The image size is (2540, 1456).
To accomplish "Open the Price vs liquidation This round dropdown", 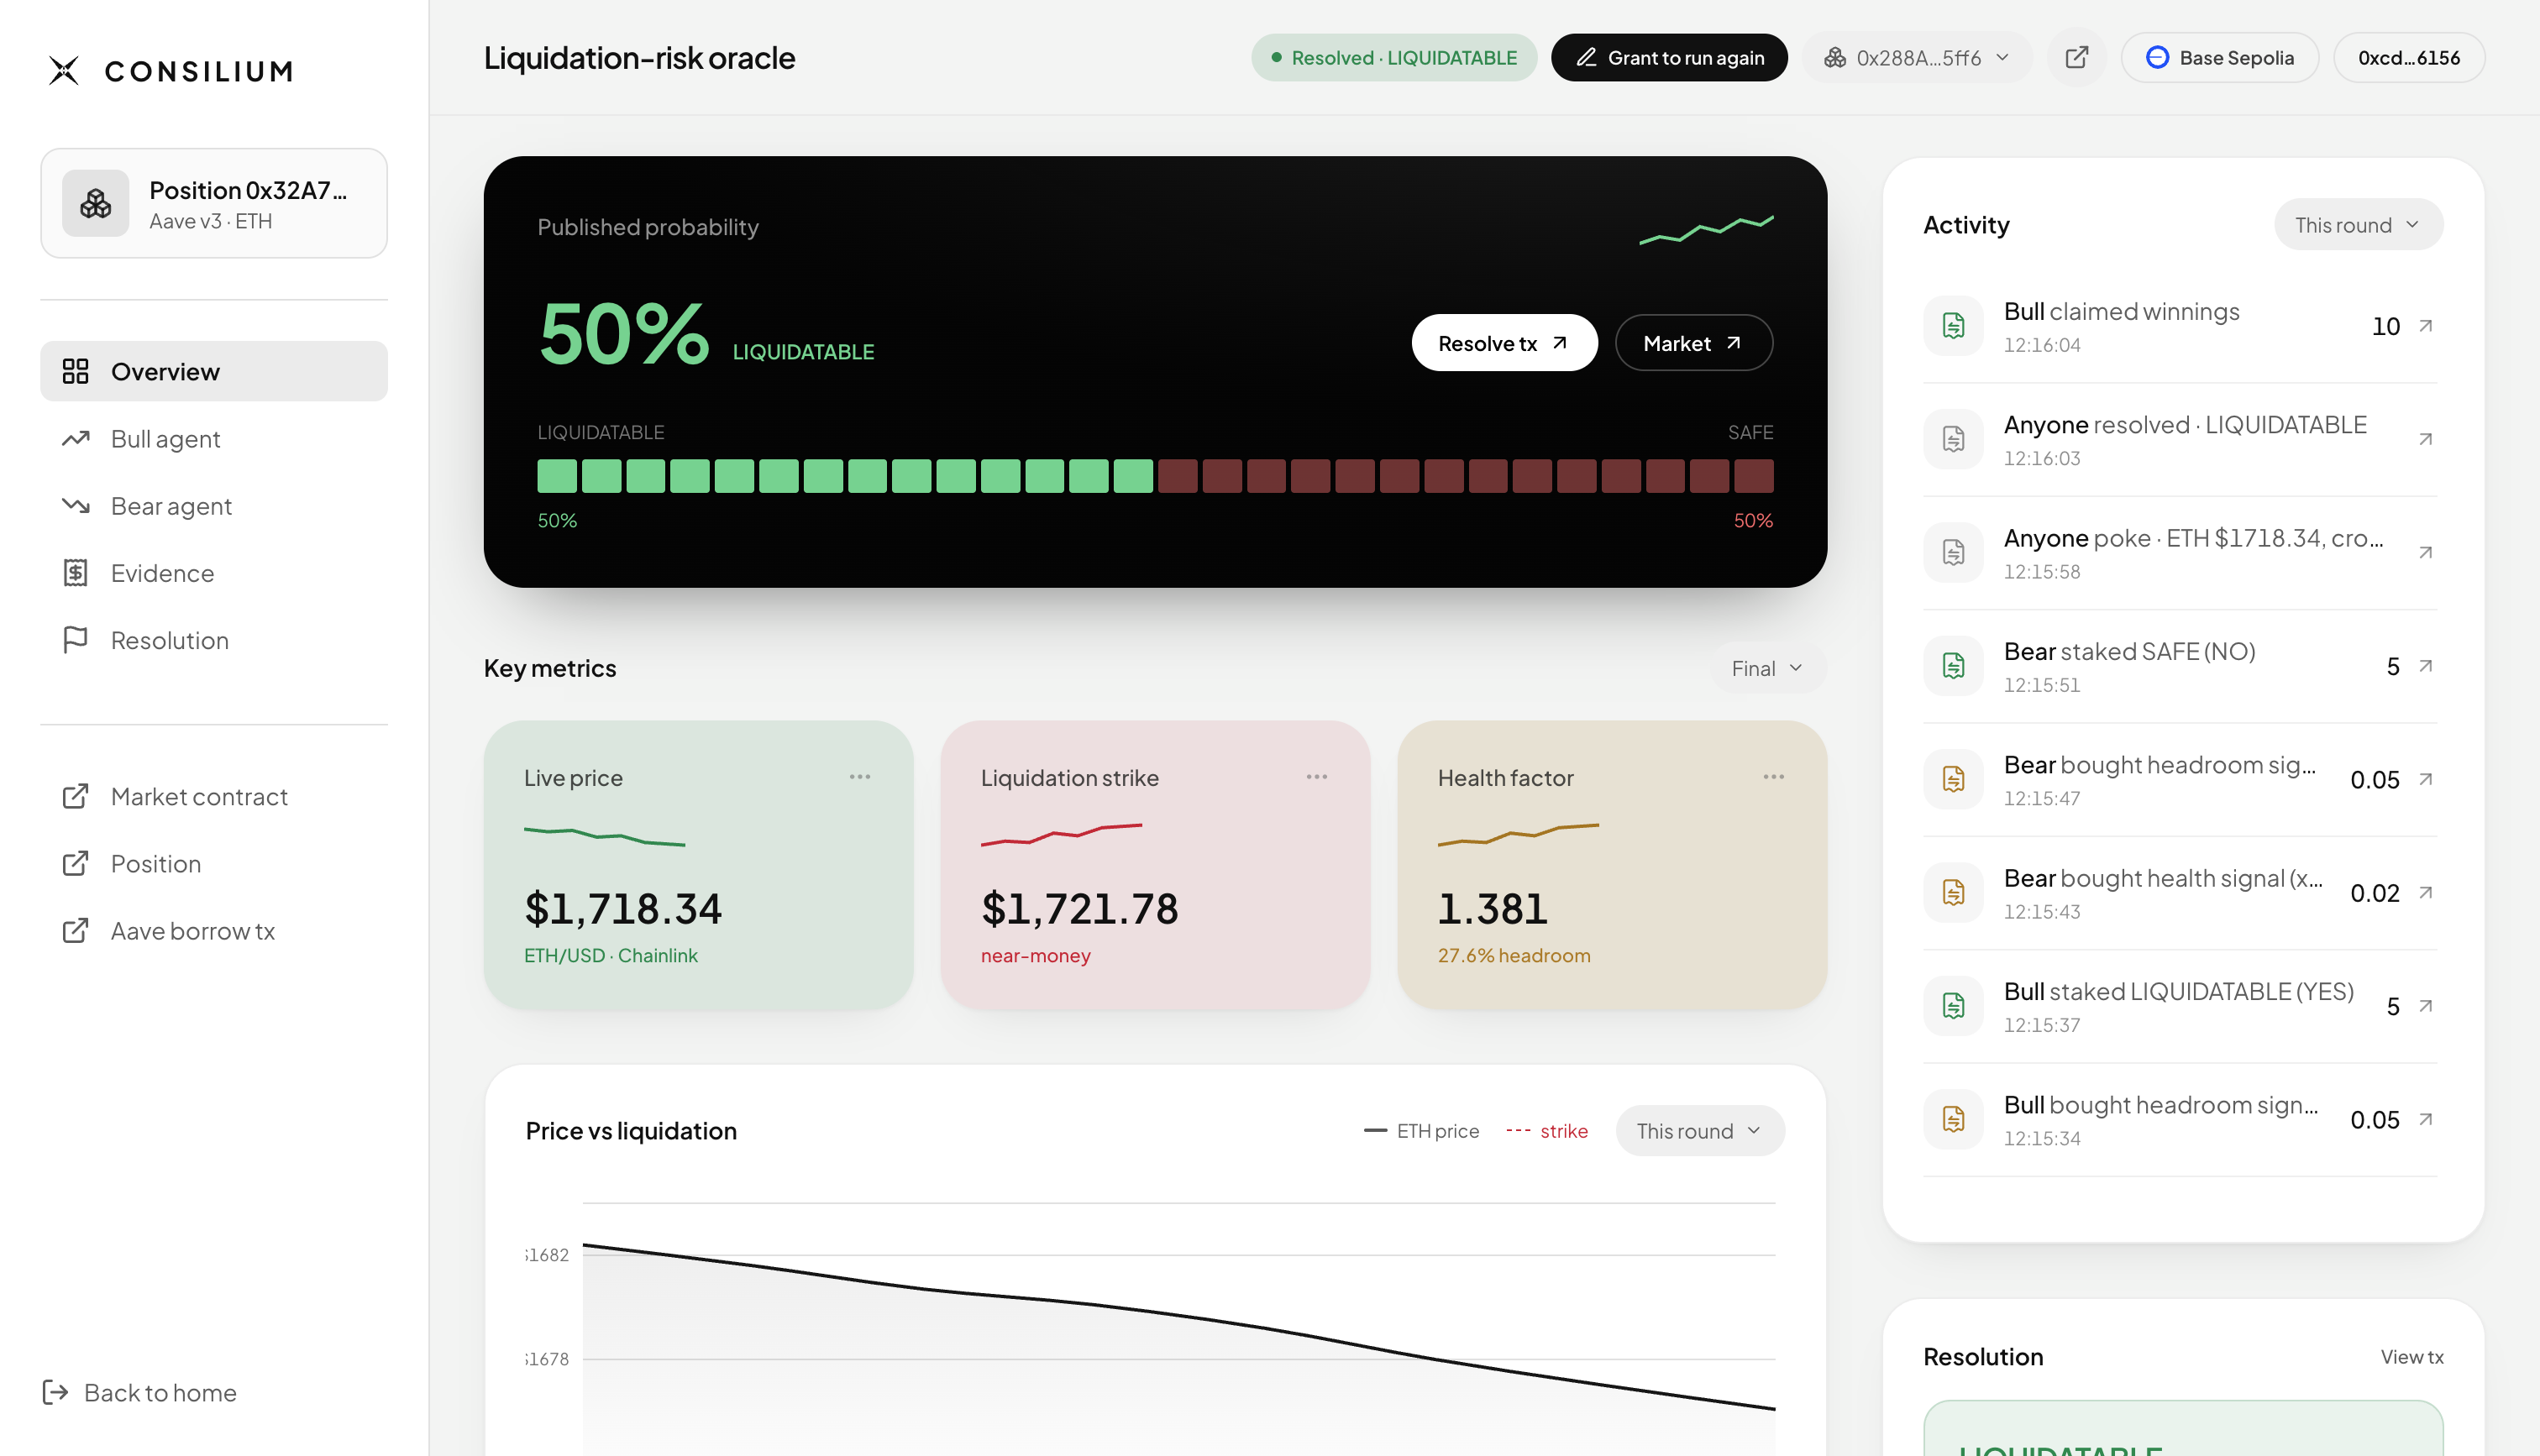I will pos(1699,1131).
